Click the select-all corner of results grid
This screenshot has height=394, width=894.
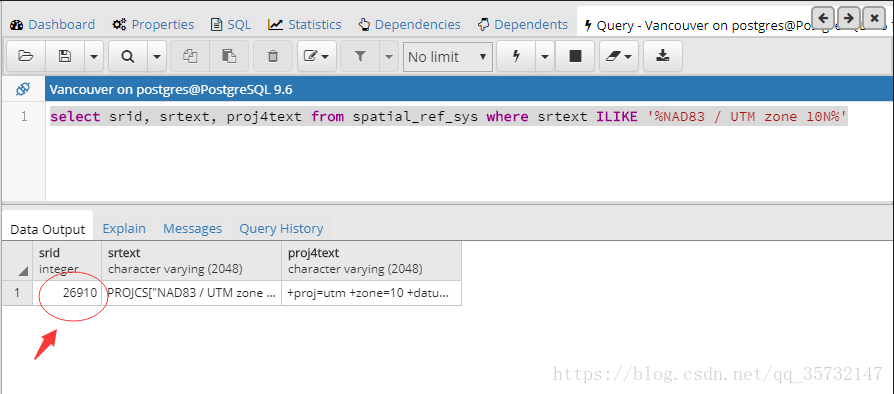tap(17, 260)
